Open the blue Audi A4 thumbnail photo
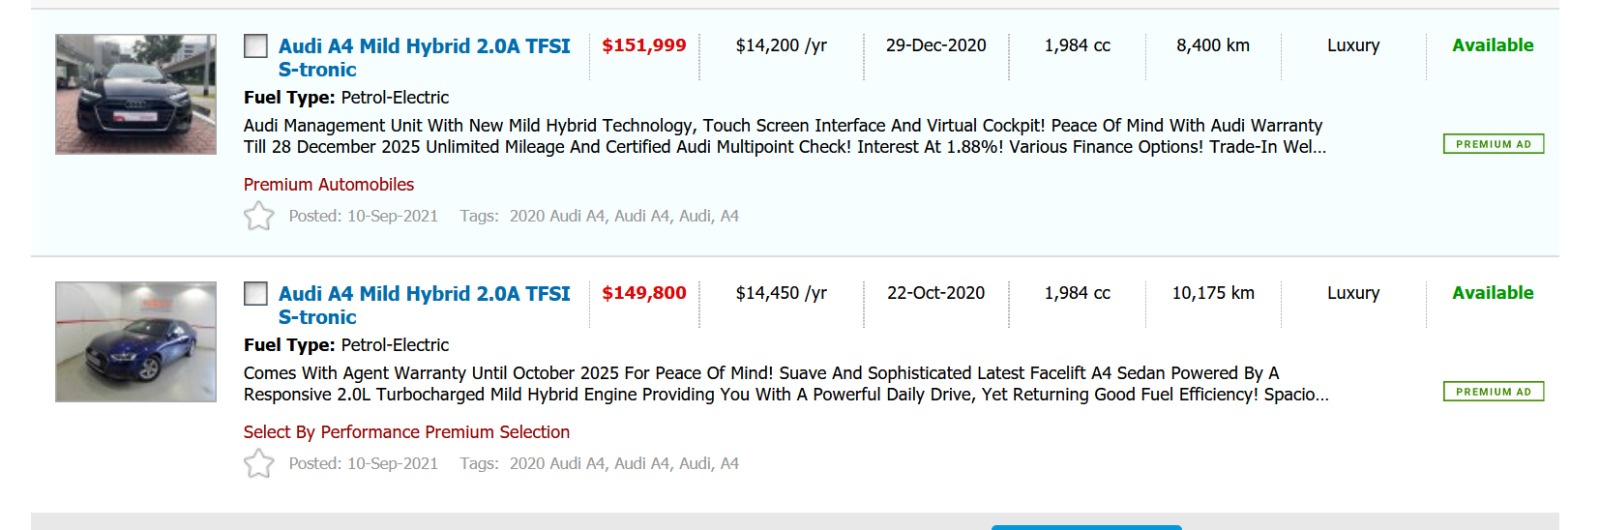The width and height of the screenshot is (1600, 530). pos(136,342)
